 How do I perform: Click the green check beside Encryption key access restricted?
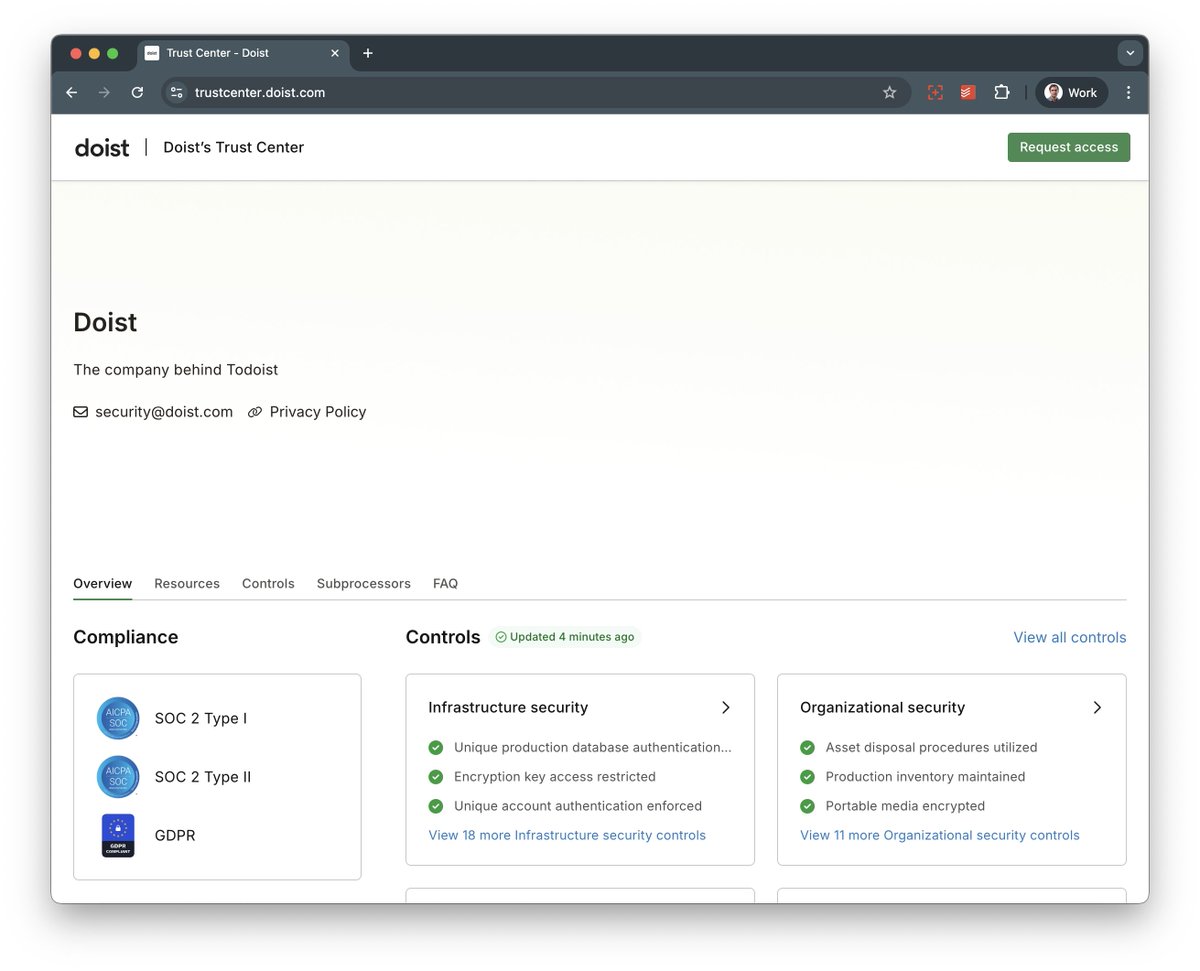(x=436, y=777)
